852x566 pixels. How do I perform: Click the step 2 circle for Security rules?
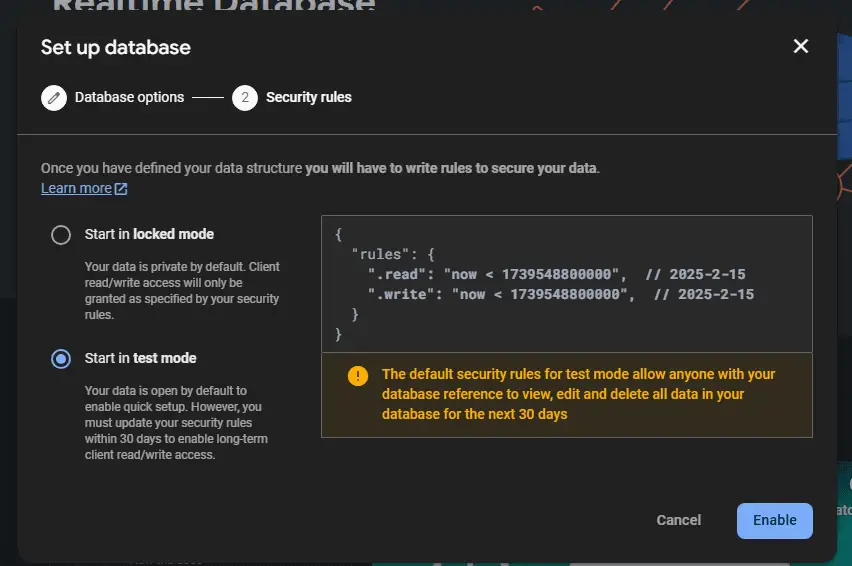tap(245, 98)
